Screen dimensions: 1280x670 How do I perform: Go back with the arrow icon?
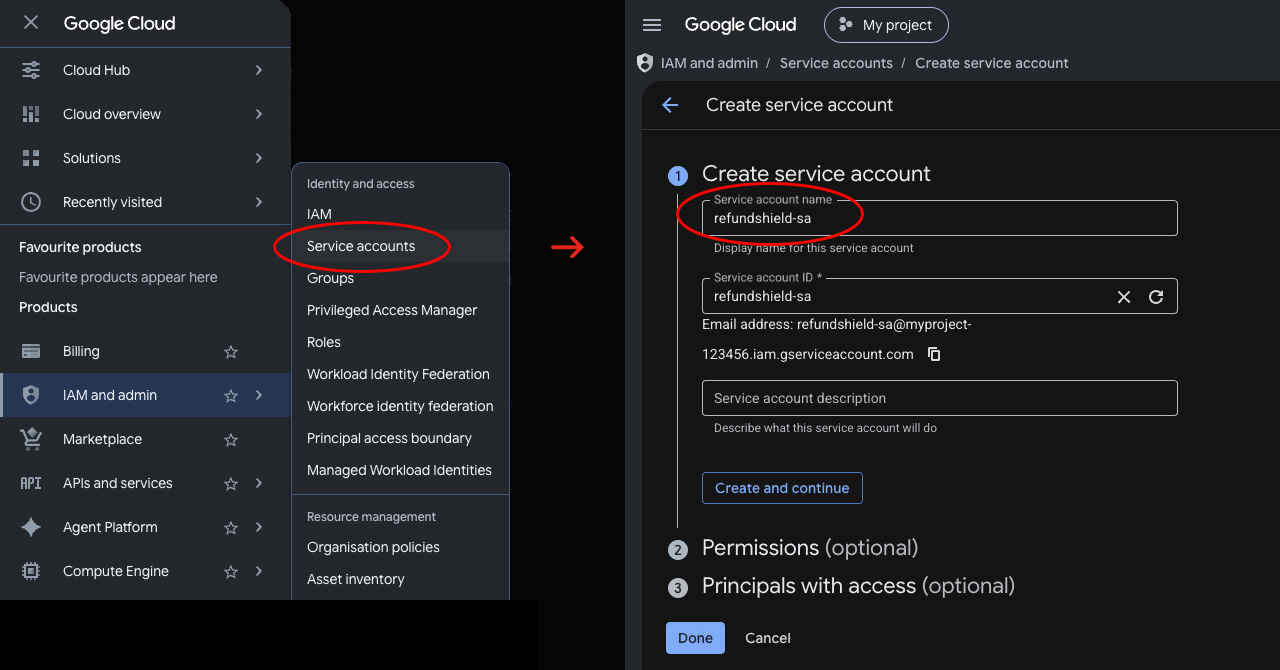point(670,105)
